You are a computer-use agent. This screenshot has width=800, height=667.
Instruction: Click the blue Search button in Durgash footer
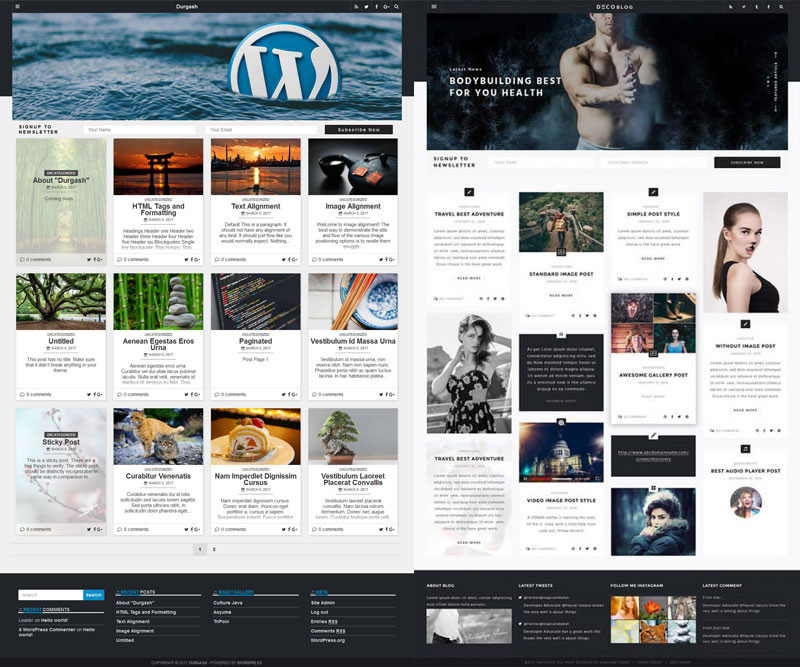(93, 595)
